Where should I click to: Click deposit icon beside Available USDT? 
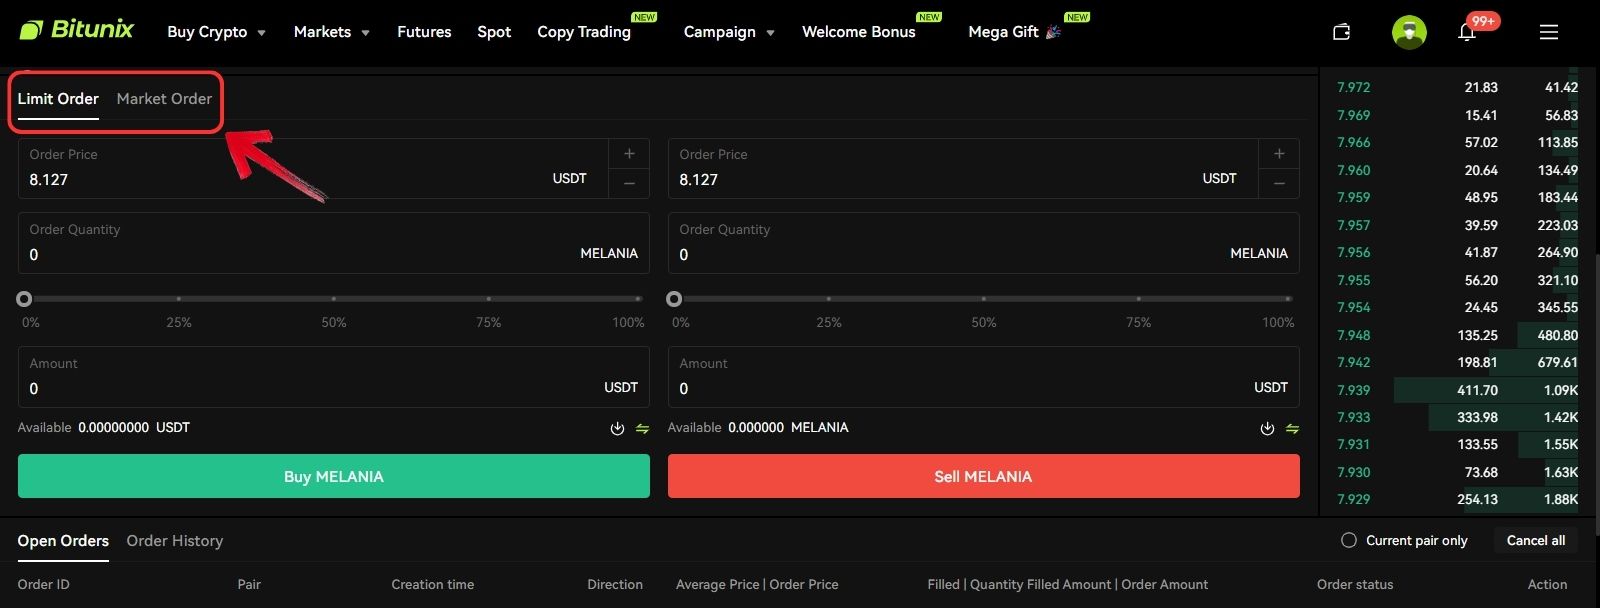[x=617, y=428]
